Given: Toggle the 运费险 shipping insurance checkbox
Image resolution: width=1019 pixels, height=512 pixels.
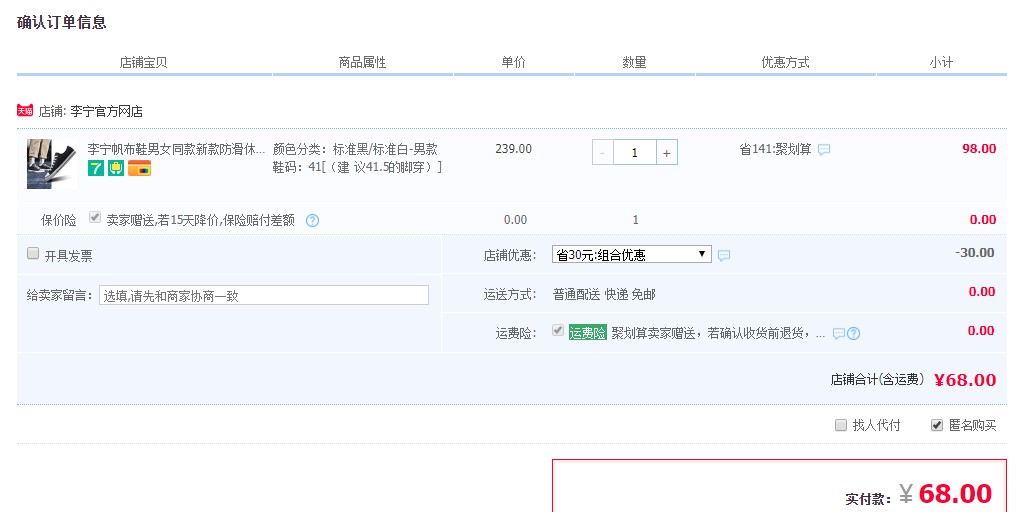Looking at the screenshot, I should pyautogui.click(x=558, y=330).
